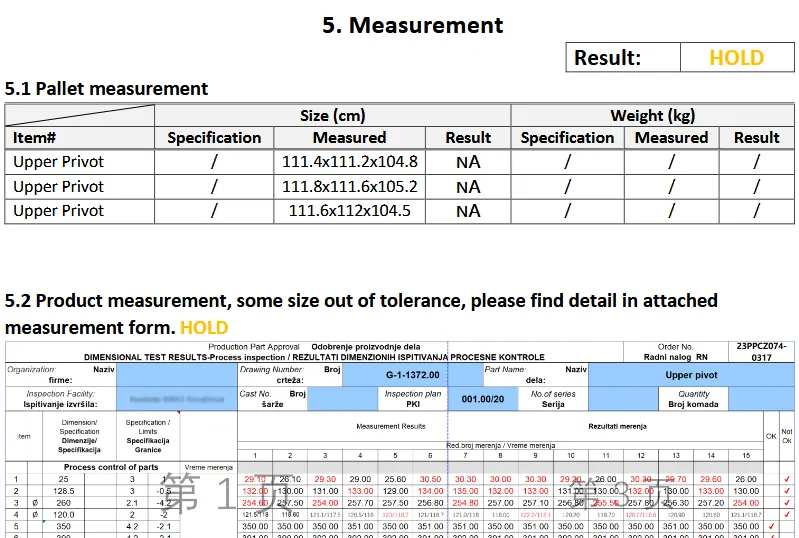Viewport: 799px width, 538px height.
Task: Click the 'No.of series Serija' label
Action: click(x=553, y=399)
